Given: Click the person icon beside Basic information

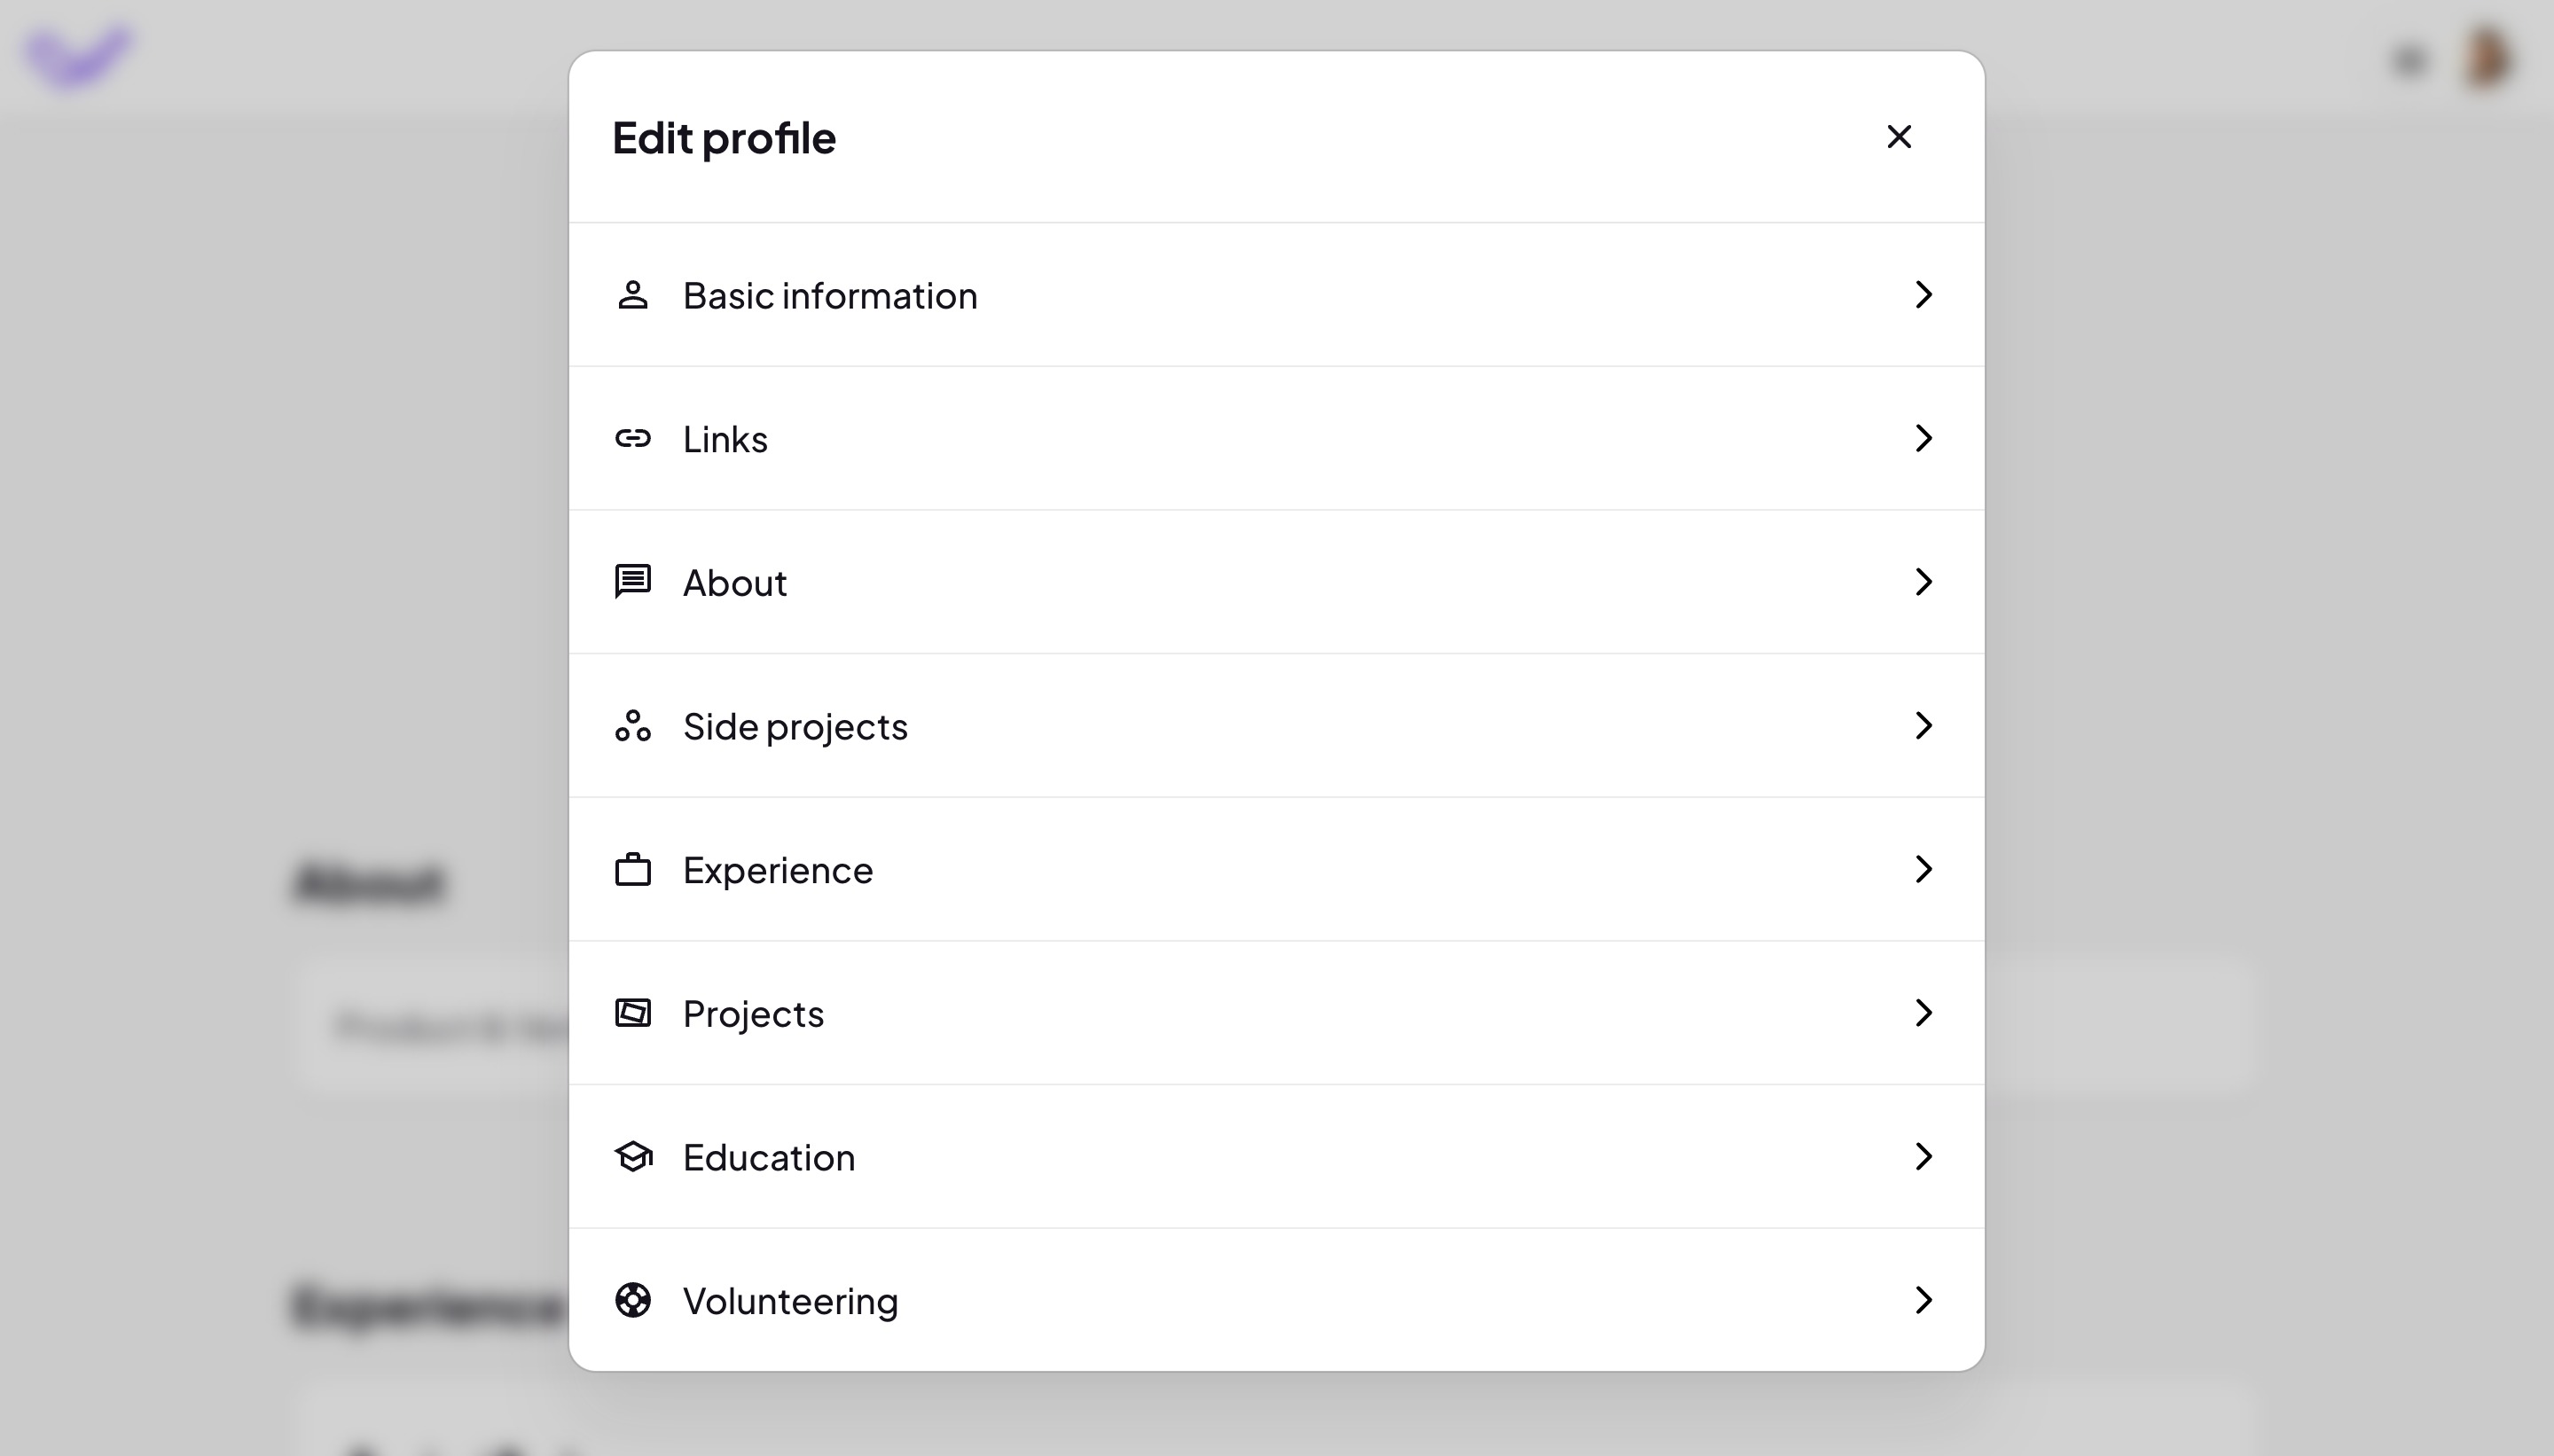Looking at the screenshot, I should (x=632, y=295).
